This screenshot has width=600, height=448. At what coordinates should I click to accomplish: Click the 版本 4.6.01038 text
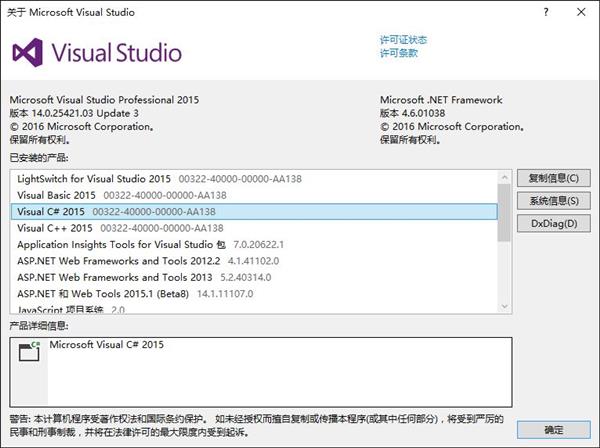tap(412, 113)
